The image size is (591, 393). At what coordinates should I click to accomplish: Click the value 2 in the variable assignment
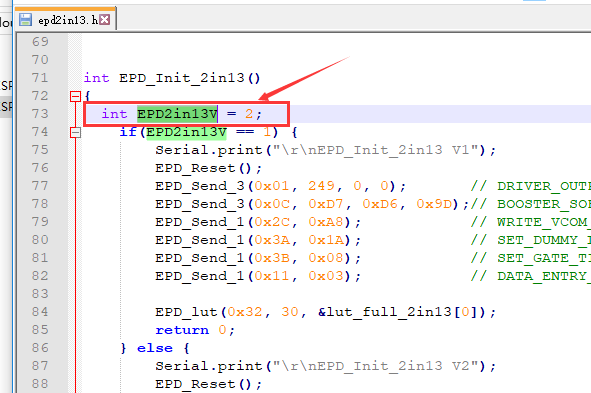click(x=249, y=114)
